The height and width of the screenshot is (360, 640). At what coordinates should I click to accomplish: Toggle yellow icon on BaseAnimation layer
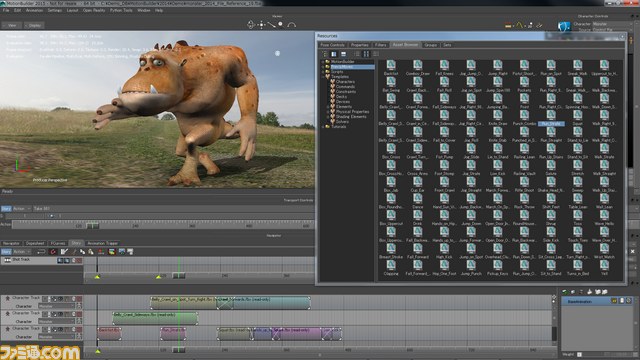click(614, 301)
